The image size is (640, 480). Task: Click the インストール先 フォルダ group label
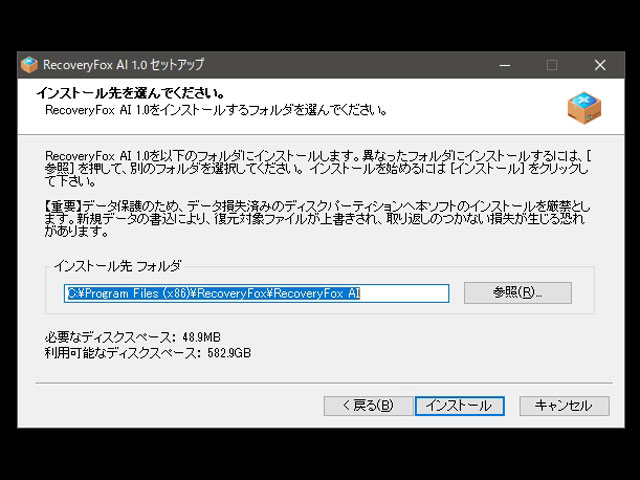point(118,266)
